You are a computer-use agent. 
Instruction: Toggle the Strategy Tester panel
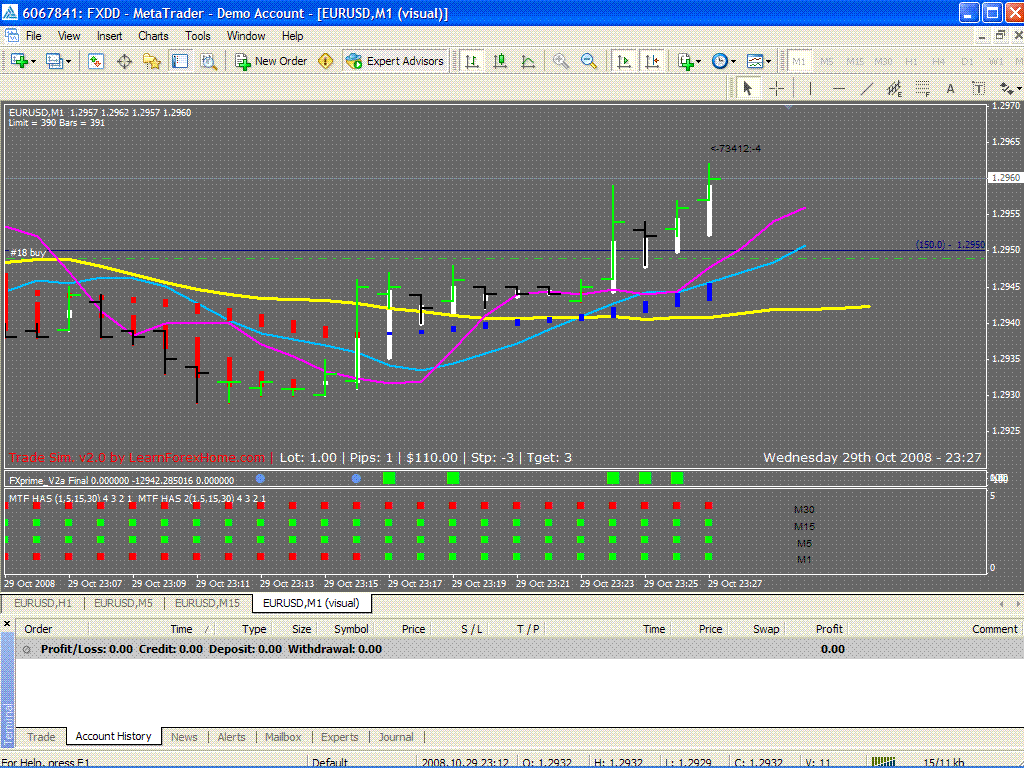[208, 61]
